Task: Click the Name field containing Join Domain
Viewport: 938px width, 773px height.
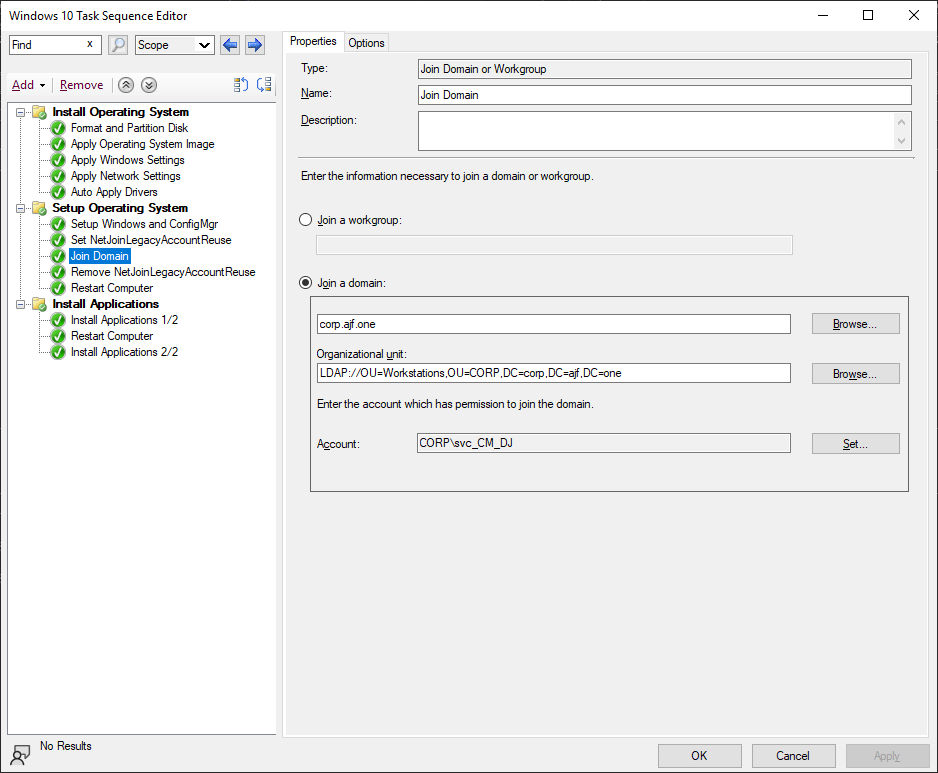Action: [x=665, y=95]
